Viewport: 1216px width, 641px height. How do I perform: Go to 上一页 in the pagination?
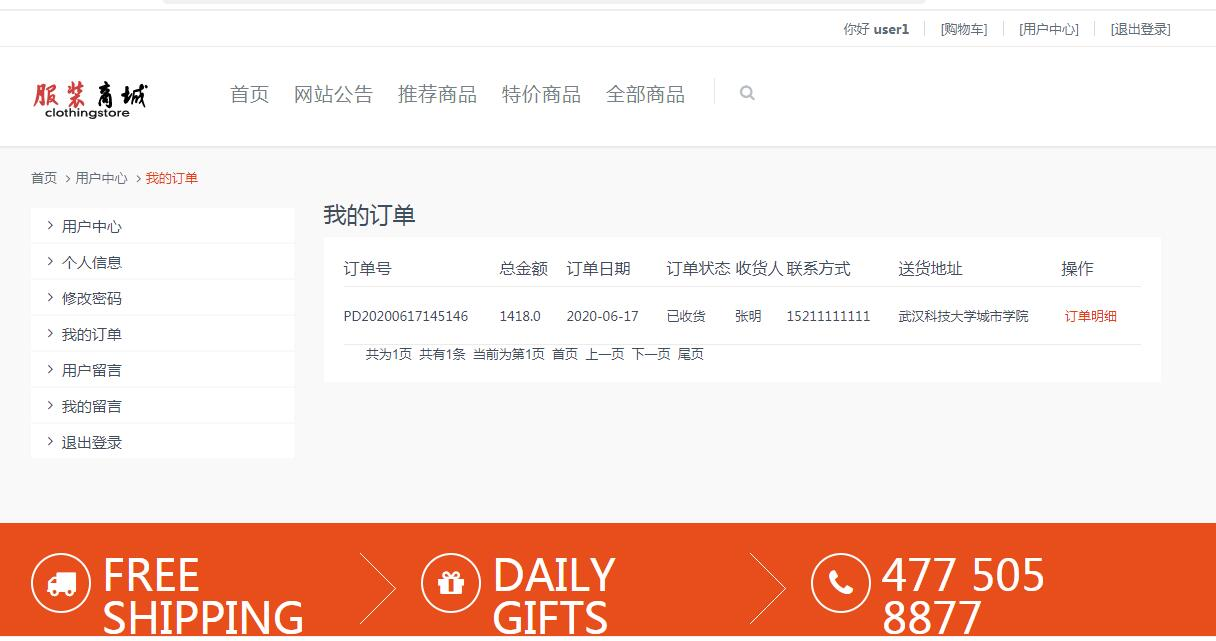[x=605, y=354]
